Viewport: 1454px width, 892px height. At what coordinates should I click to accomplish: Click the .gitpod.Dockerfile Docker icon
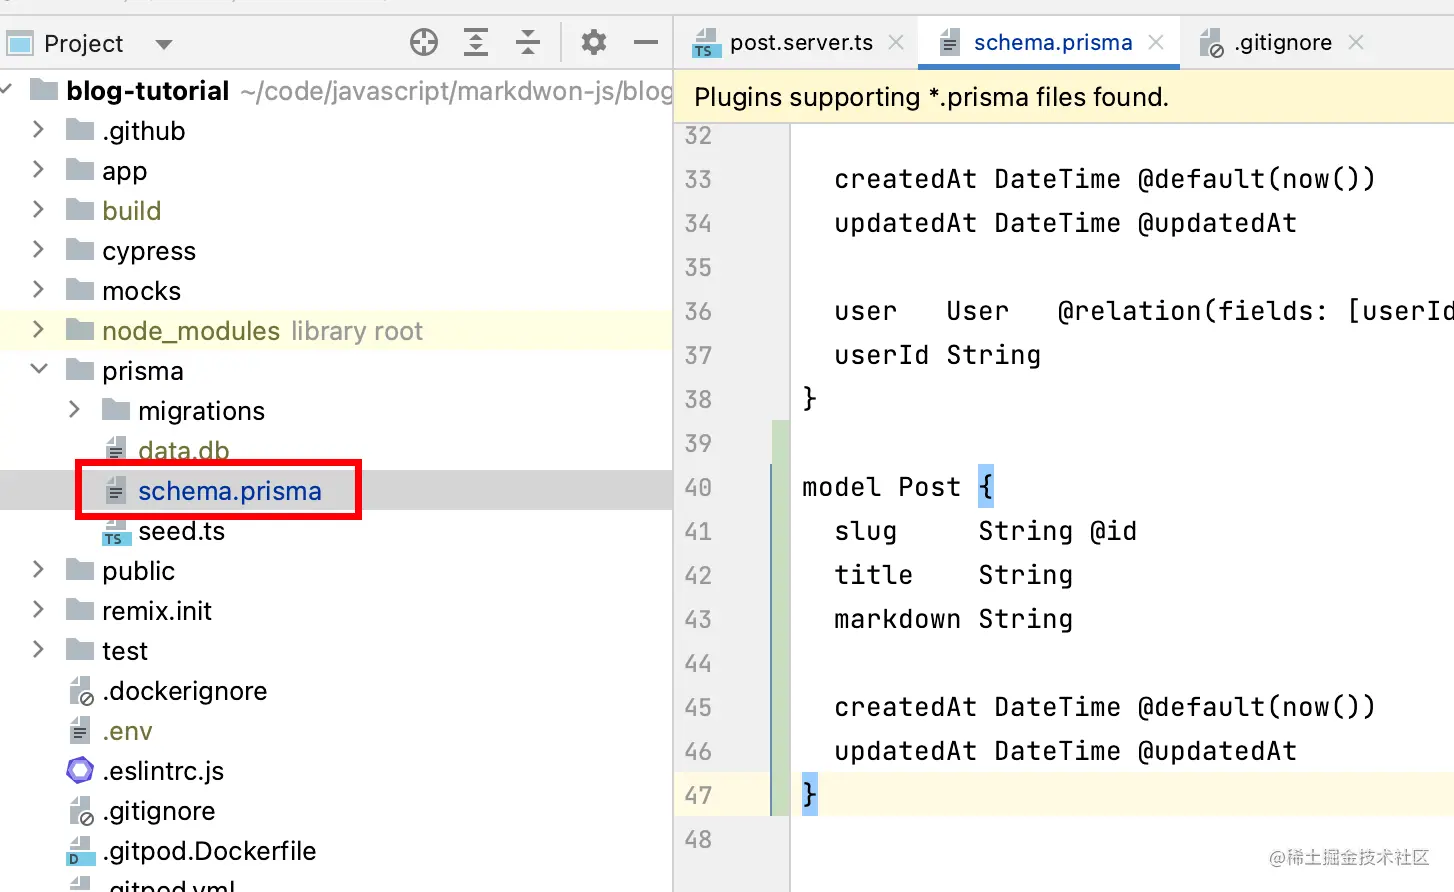coord(80,851)
